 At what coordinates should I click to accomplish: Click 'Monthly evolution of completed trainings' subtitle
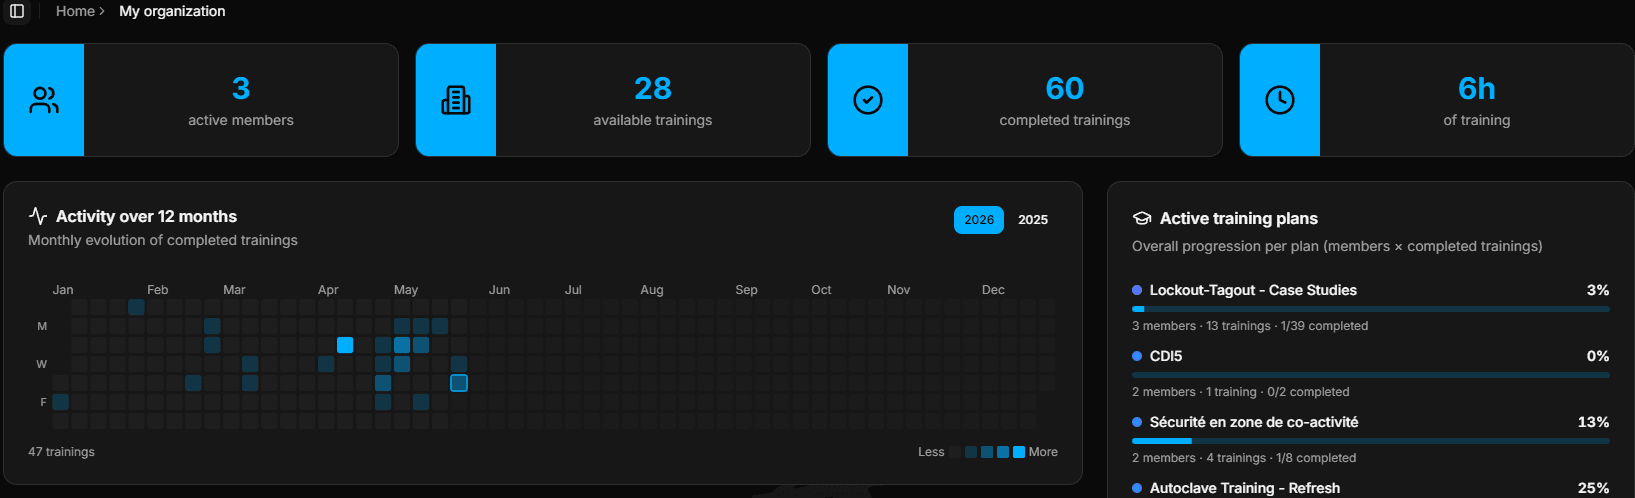(x=163, y=240)
